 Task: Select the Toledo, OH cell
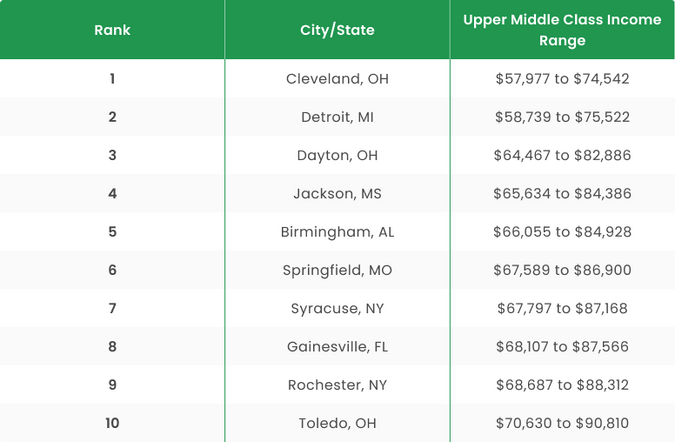[337, 423]
